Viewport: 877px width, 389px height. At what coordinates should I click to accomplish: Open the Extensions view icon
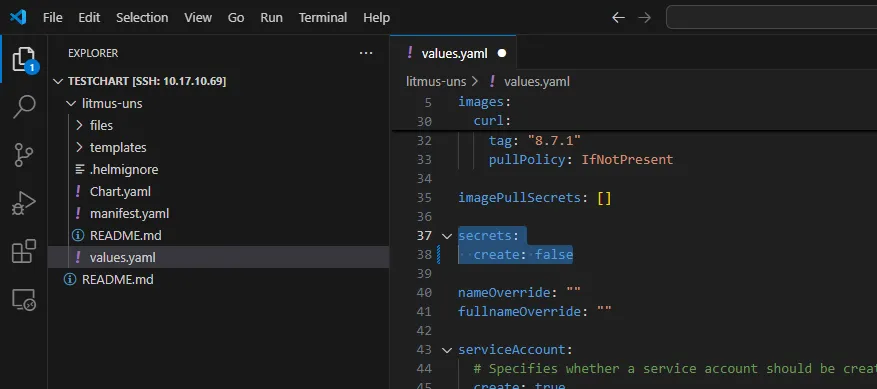click(23, 251)
